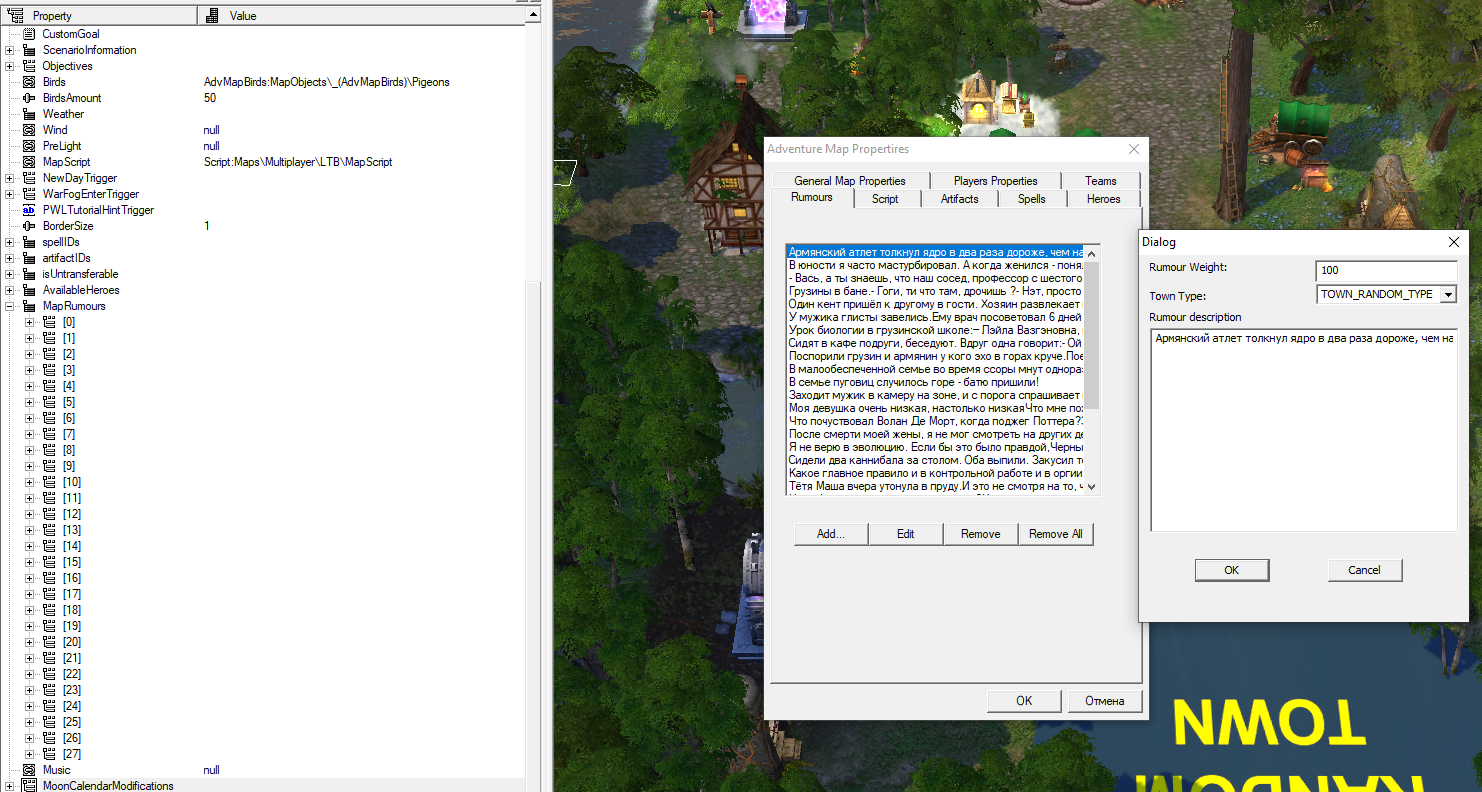
Task: Open the Teams tab
Action: pyautogui.click(x=1101, y=181)
